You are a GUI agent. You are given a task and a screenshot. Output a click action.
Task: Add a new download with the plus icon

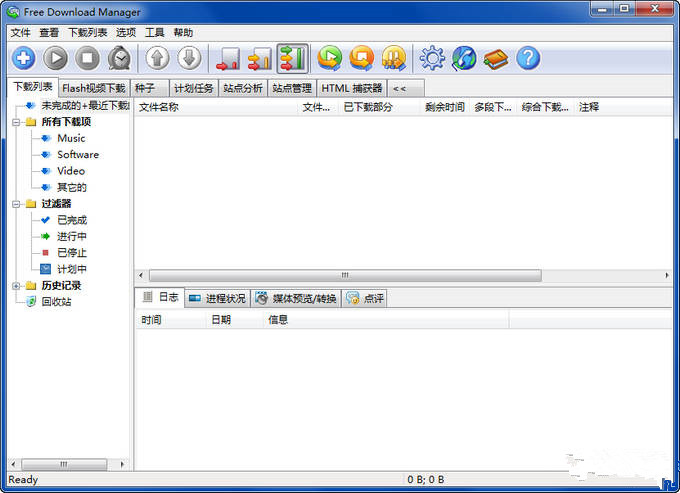point(23,58)
